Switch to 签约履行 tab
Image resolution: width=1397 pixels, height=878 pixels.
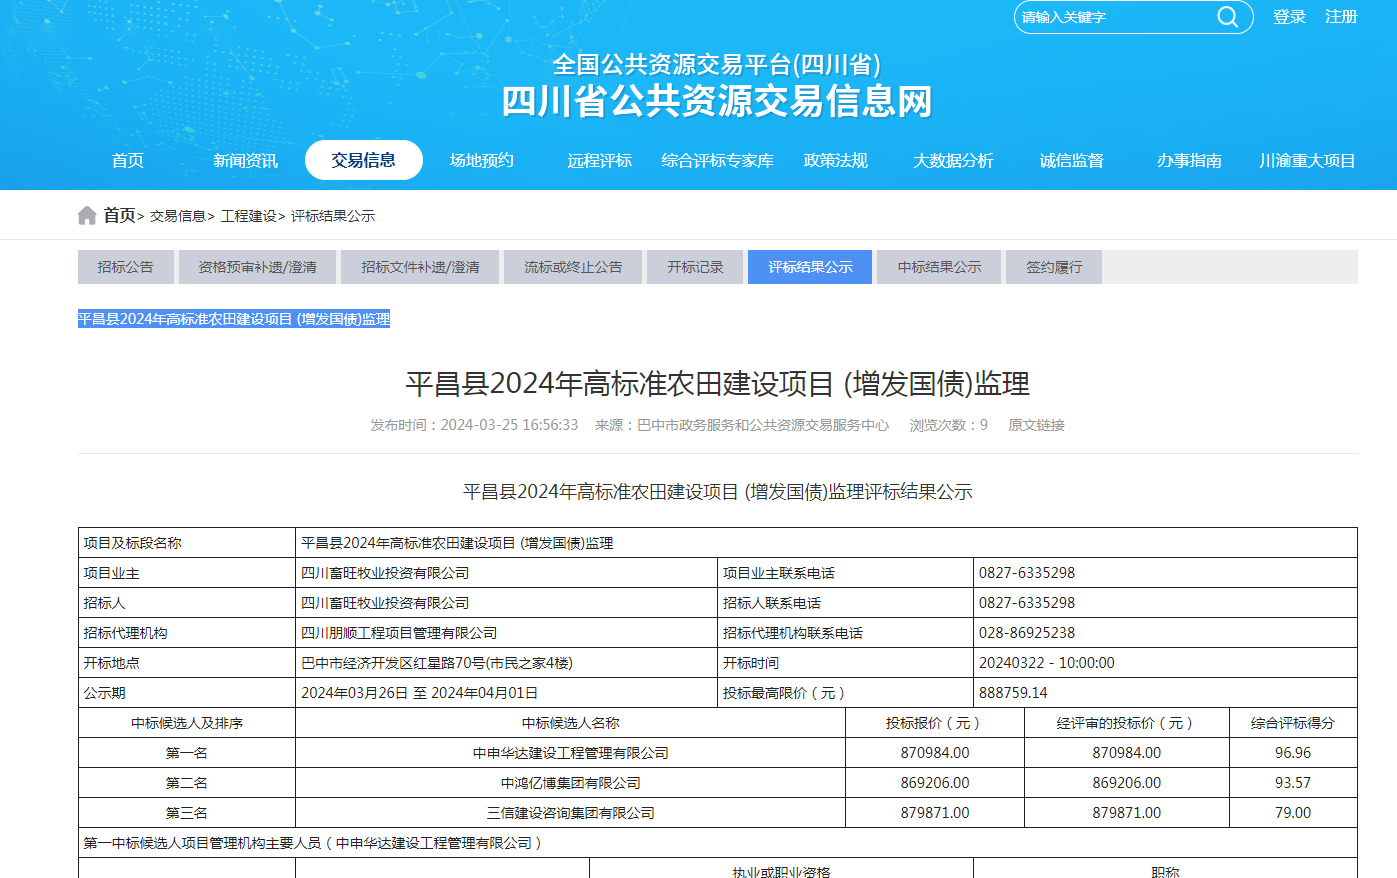point(1054,267)
